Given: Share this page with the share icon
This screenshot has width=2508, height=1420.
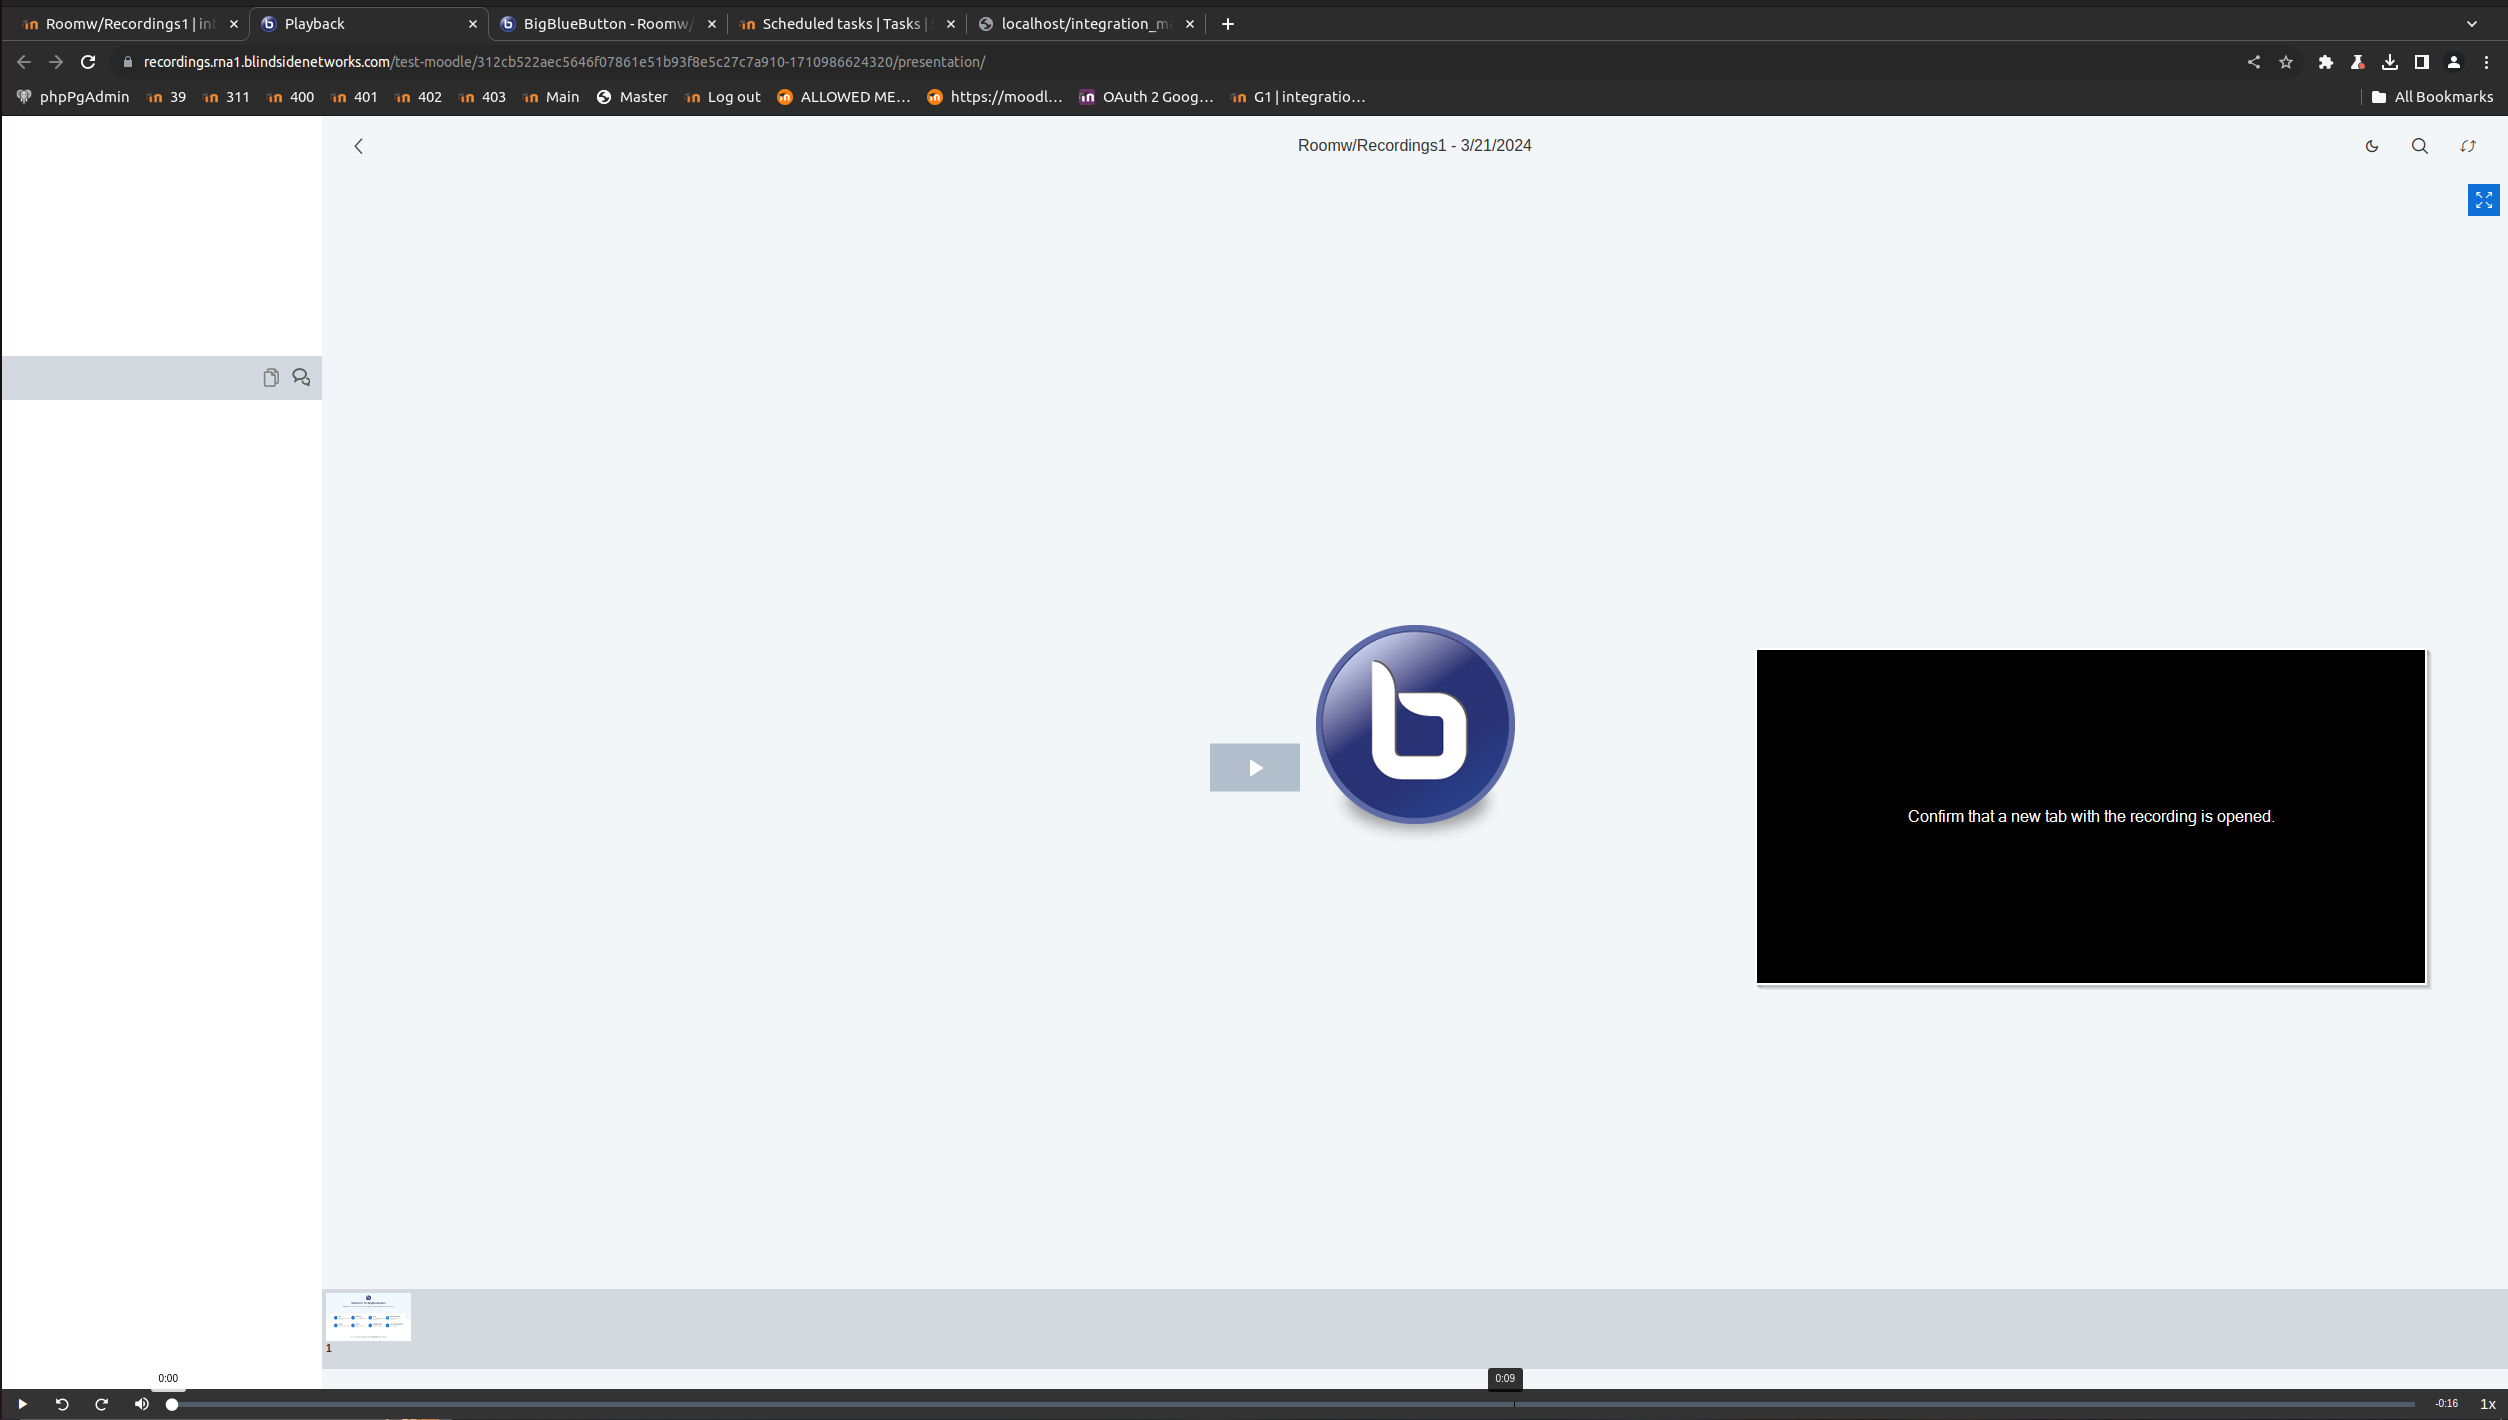Looking at the screenshot, I should coord(2254,62).
